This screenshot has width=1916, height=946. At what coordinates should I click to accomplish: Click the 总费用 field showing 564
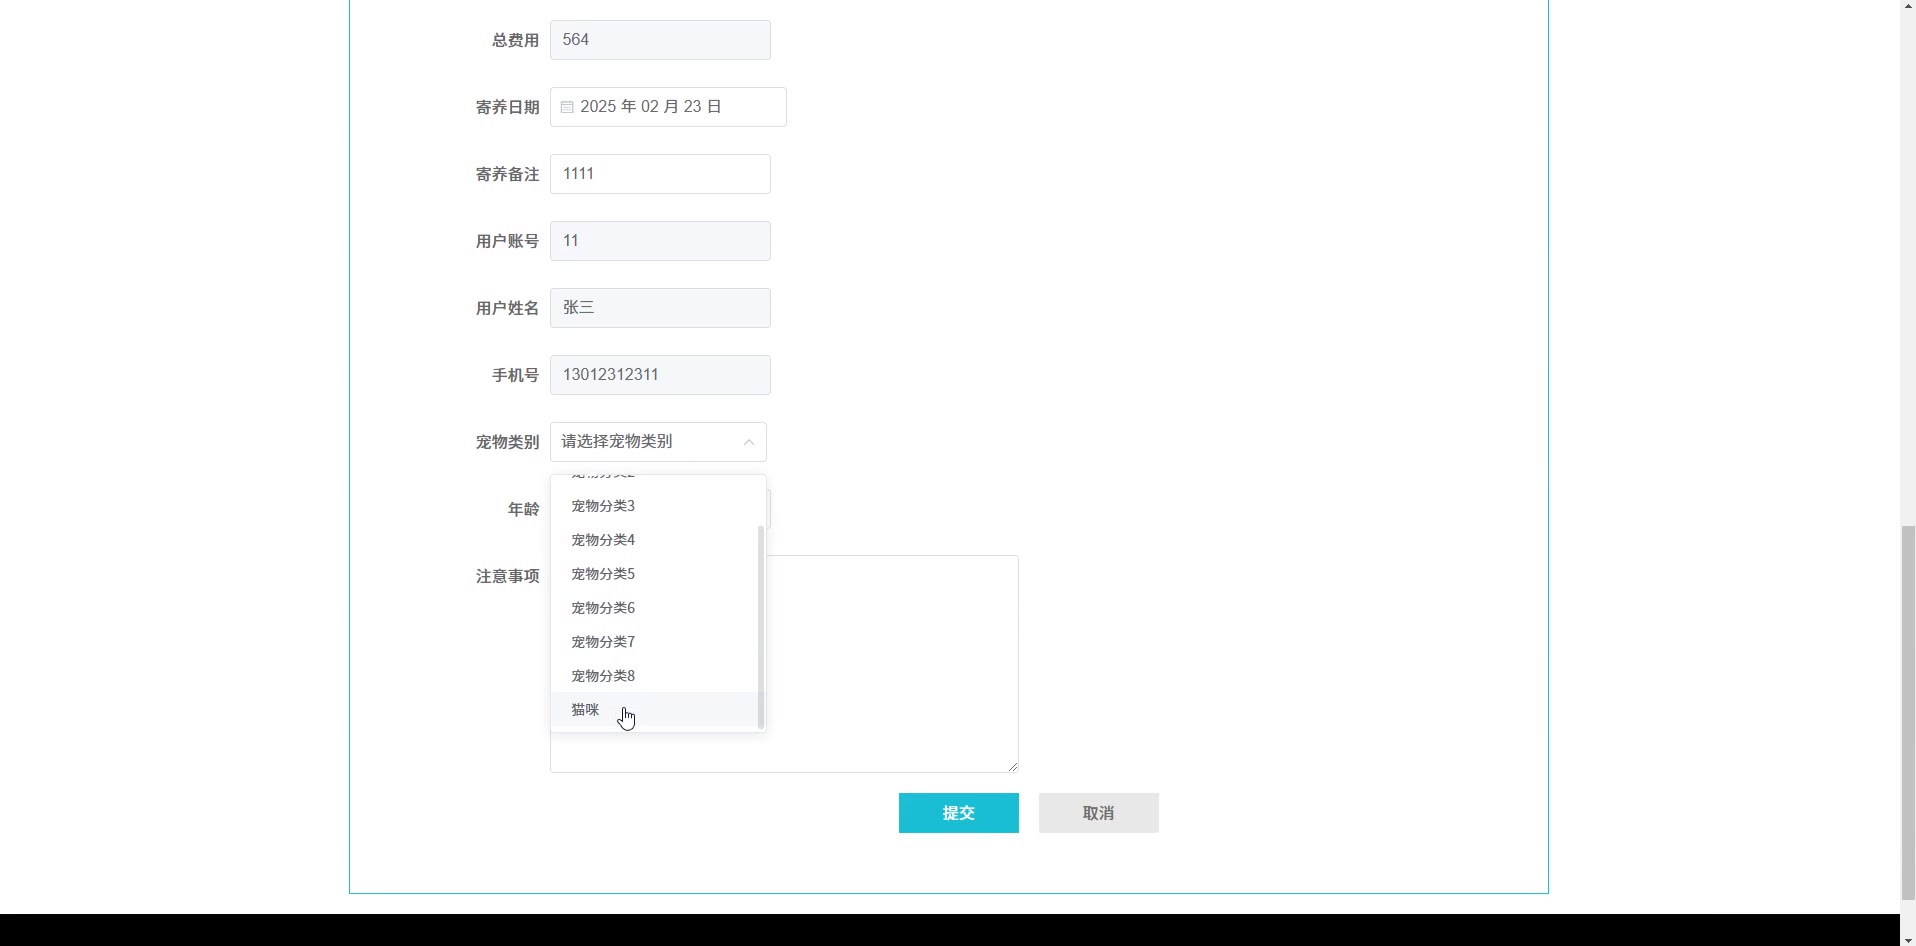(x=660, y=40)
